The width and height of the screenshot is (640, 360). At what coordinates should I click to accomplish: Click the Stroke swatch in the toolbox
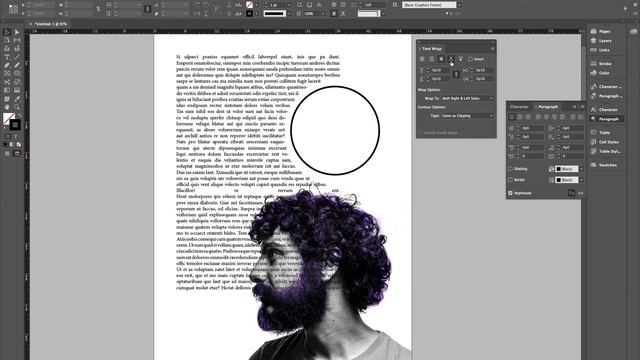click(x=15, y=124)
